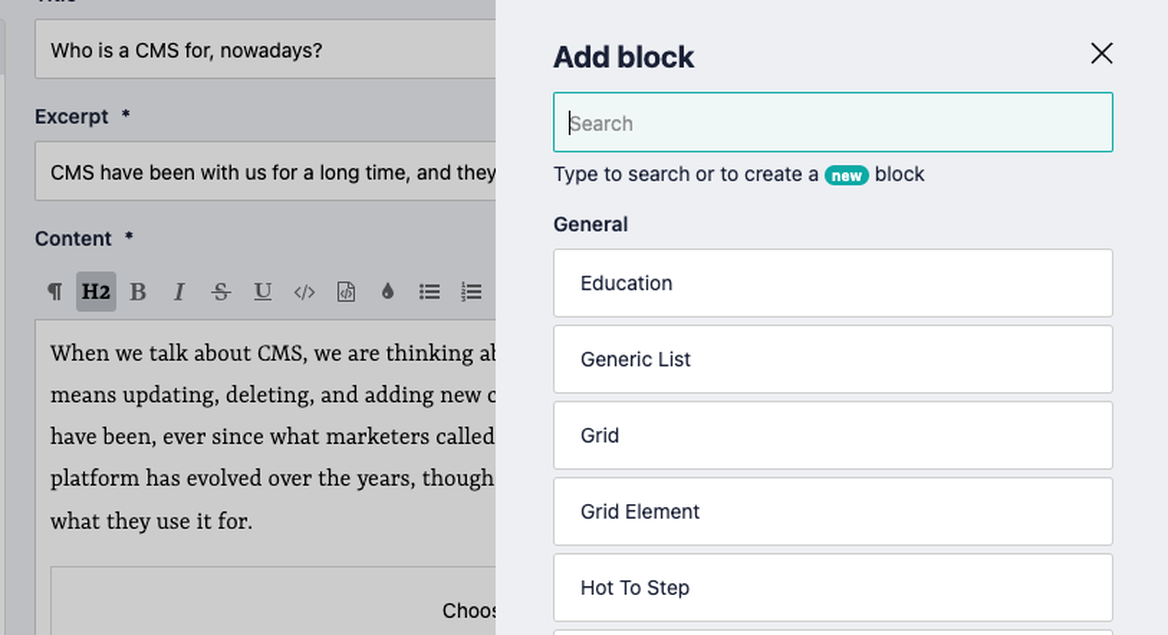Click the block search field
The height and width of the screenshot is (635, 1168).
pyautogui.click(x=832, y=122)
